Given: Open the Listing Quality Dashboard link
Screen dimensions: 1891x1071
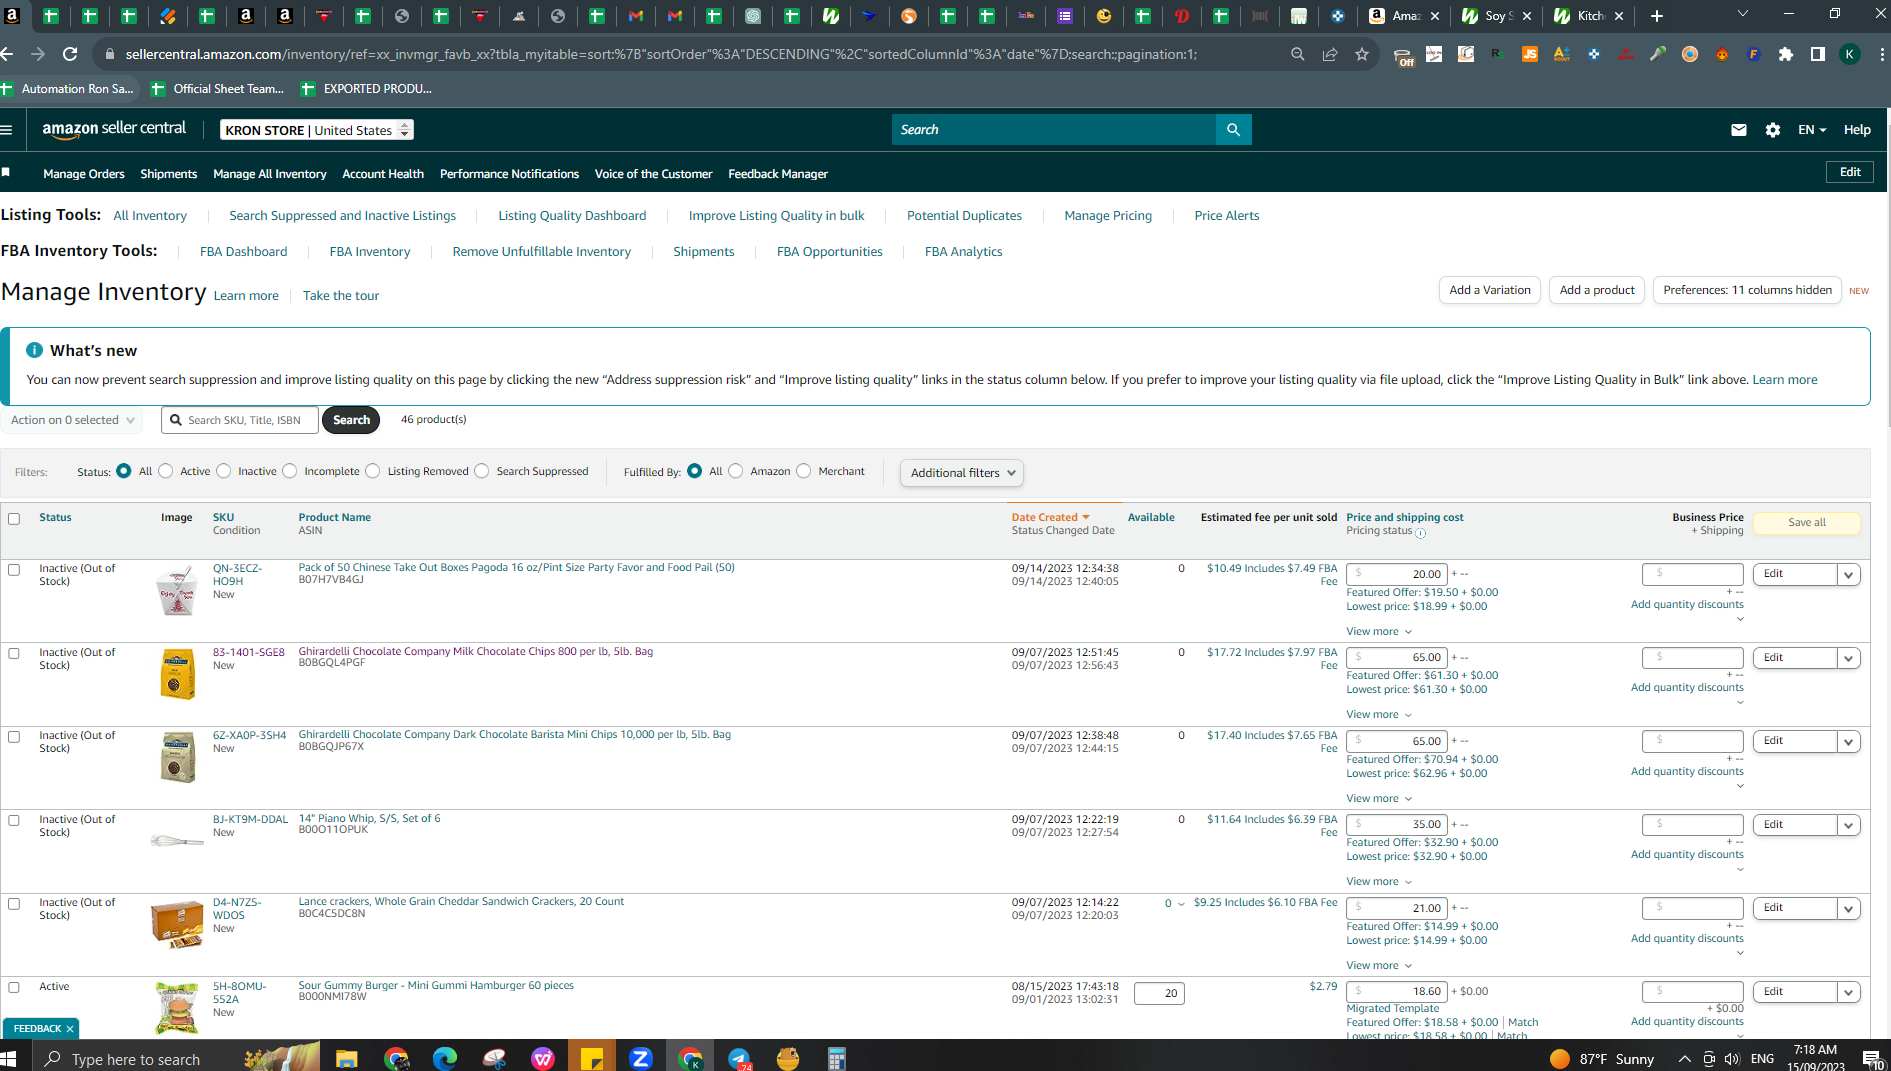Looking at the screenshot, I should point(572,216).
